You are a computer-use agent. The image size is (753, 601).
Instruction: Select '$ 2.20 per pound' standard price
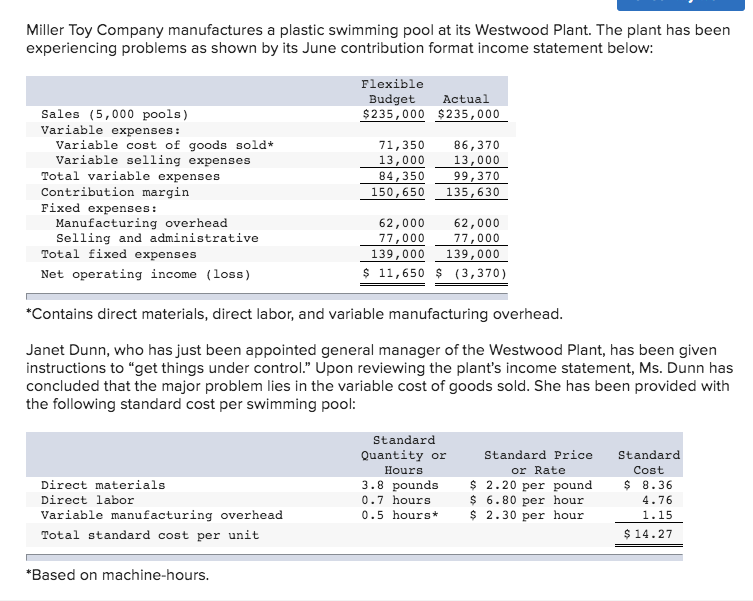pyautogui.click(x=531, y=485)
